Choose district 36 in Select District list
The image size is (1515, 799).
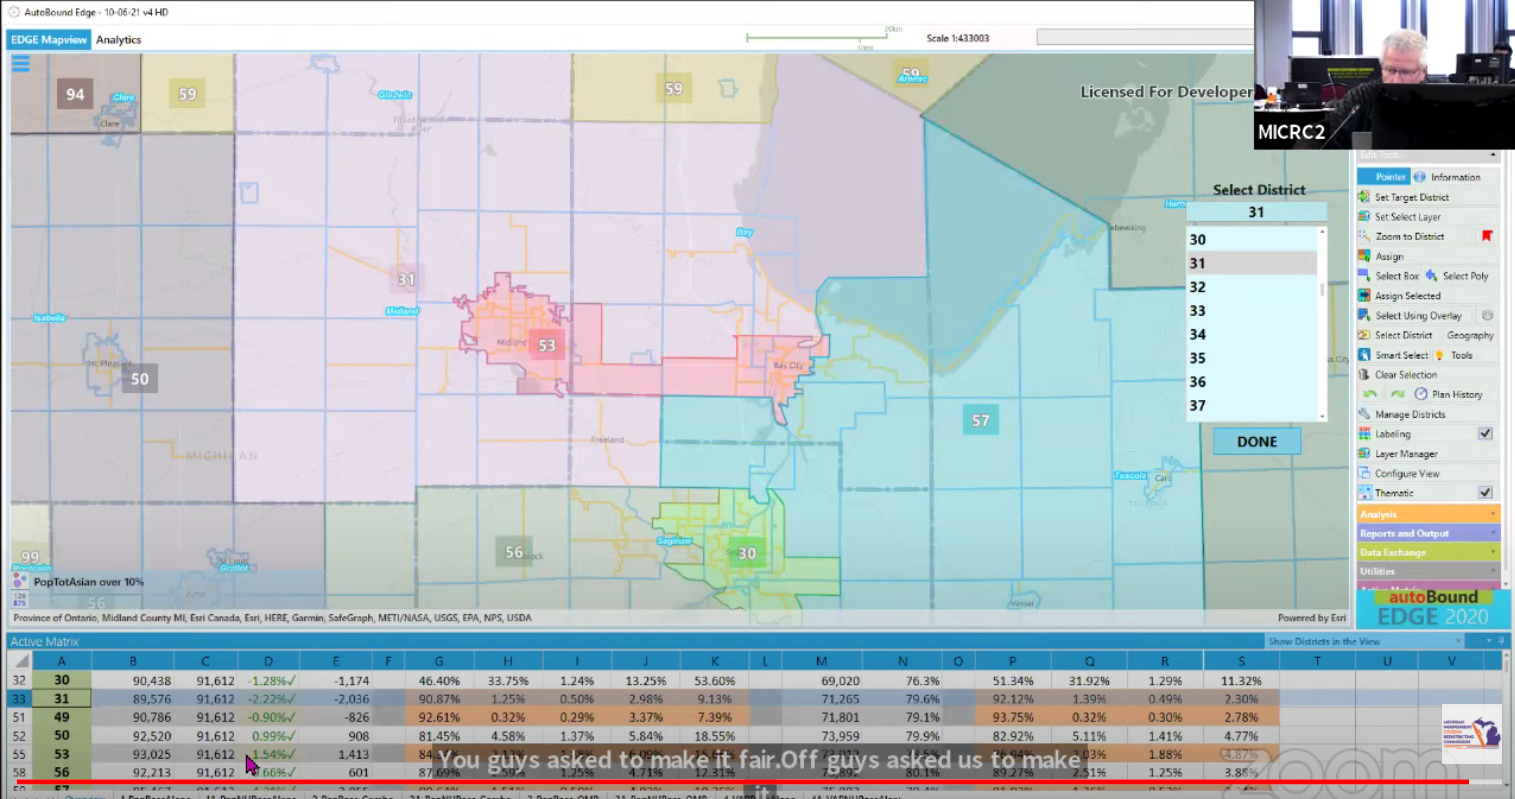point(1252,382)
